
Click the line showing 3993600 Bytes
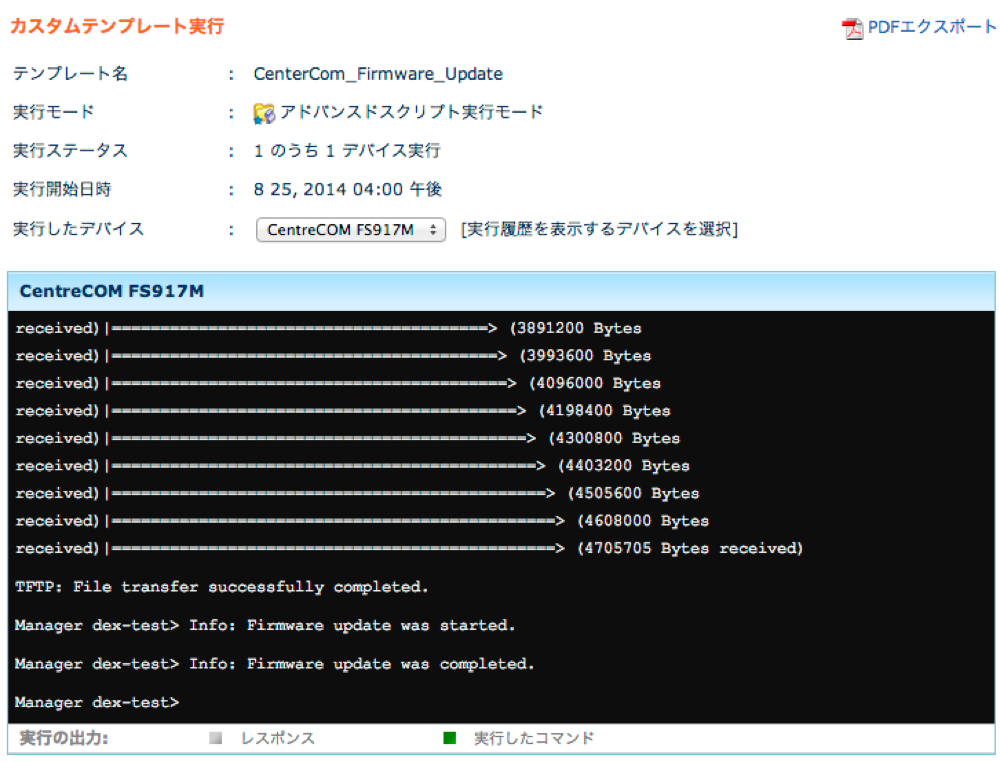coord(333,356)
